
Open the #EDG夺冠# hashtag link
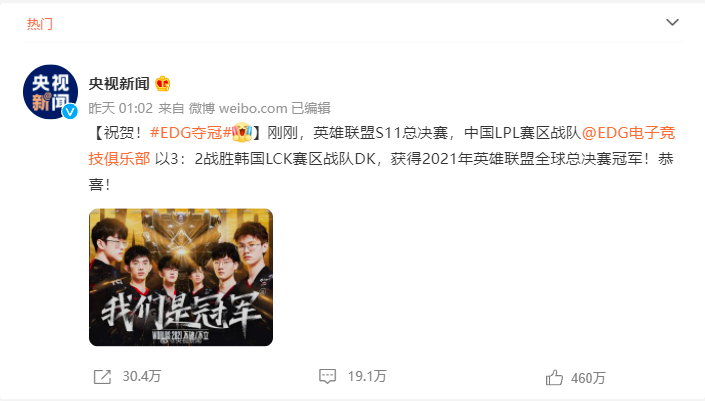click(190, 133)
